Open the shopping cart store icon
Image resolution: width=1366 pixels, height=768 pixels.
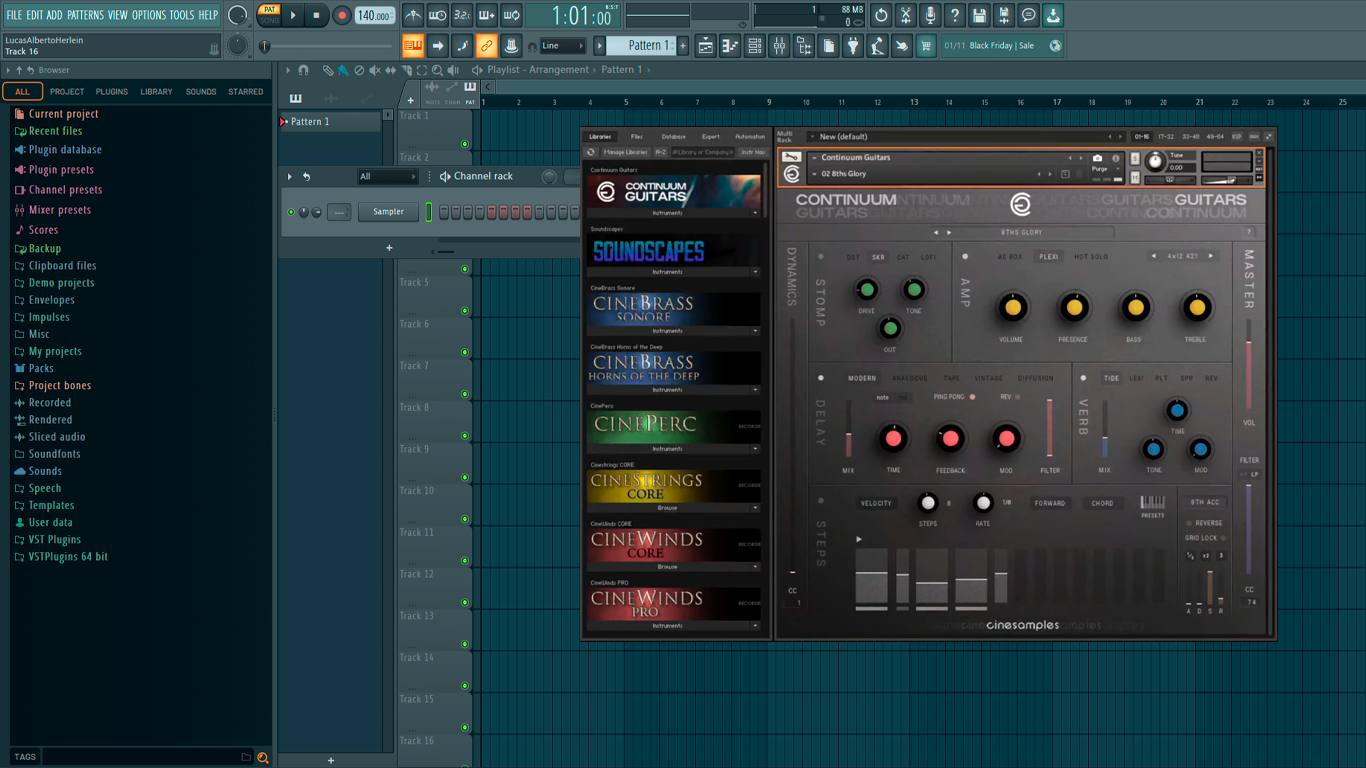(x=926, y=46)
